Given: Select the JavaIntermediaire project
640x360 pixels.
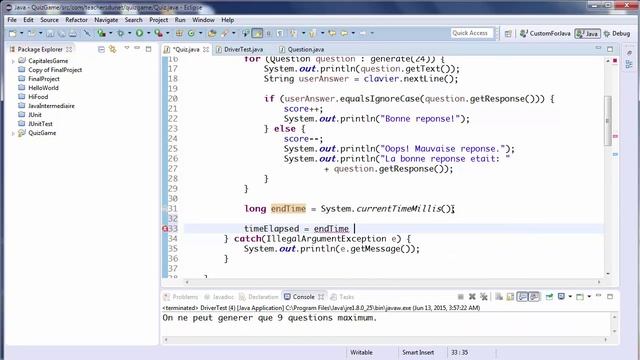Looking at the screenshot, I should tap(51, 106).
